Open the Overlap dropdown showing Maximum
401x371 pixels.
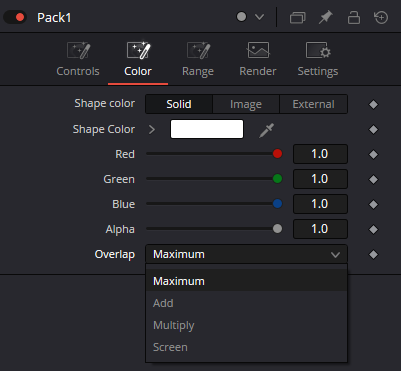(246, 254)
